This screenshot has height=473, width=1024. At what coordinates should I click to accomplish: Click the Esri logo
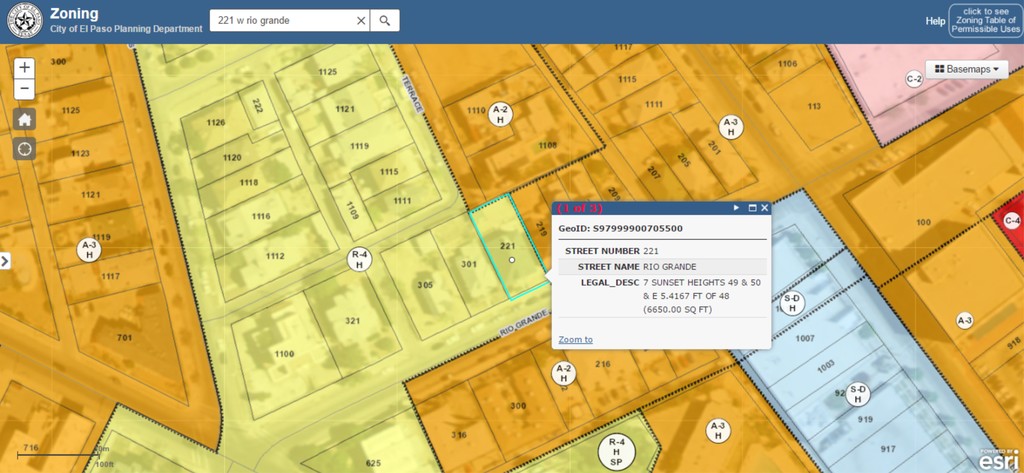[999, 460]
